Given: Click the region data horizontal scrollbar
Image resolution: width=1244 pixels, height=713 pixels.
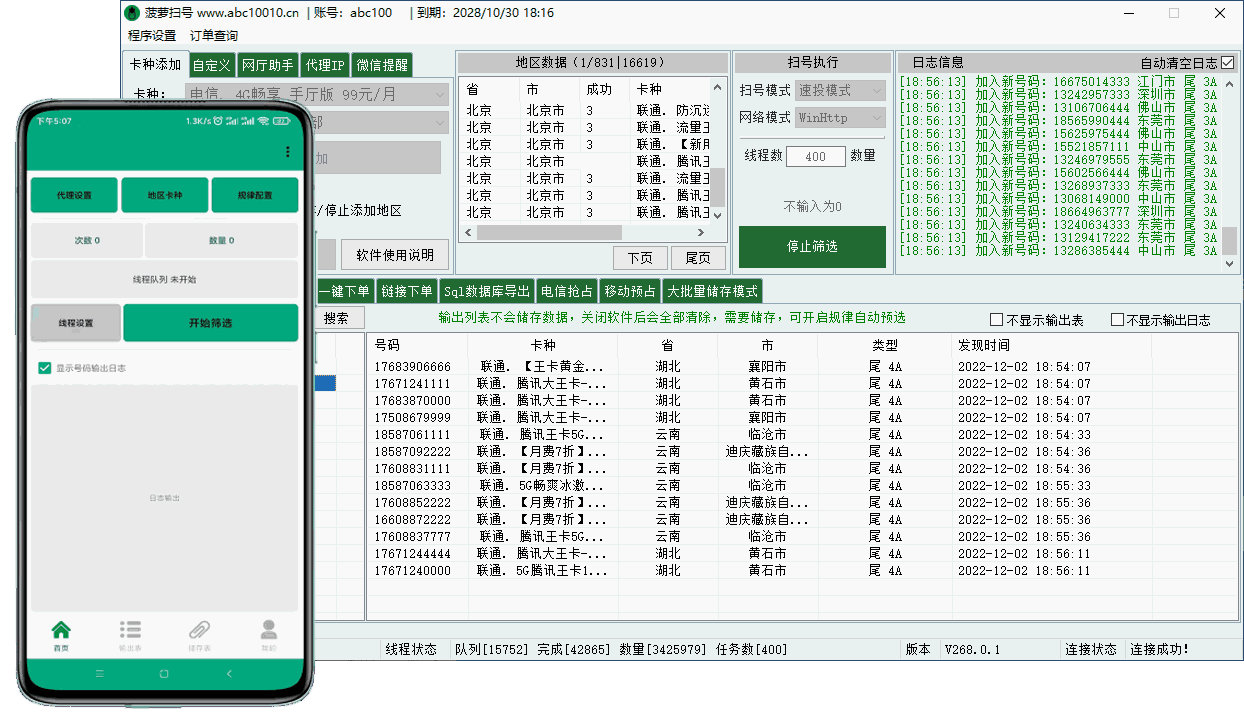Looking at the screenshot, I should click(590, 232).
